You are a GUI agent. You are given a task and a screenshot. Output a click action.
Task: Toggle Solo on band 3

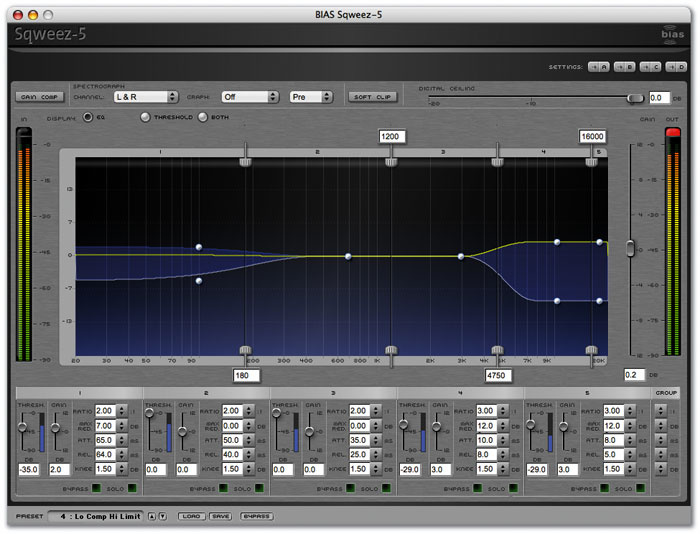pyautogui.click(x=386, y=488)
